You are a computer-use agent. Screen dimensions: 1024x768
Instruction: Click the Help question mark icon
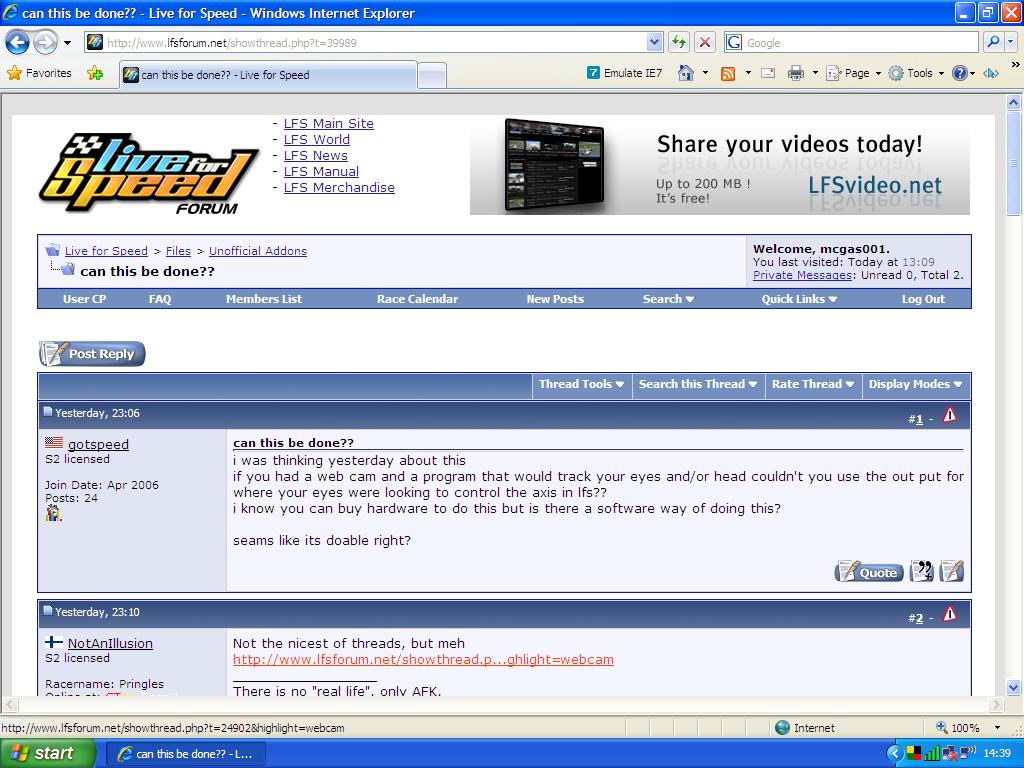click(959, 73)
